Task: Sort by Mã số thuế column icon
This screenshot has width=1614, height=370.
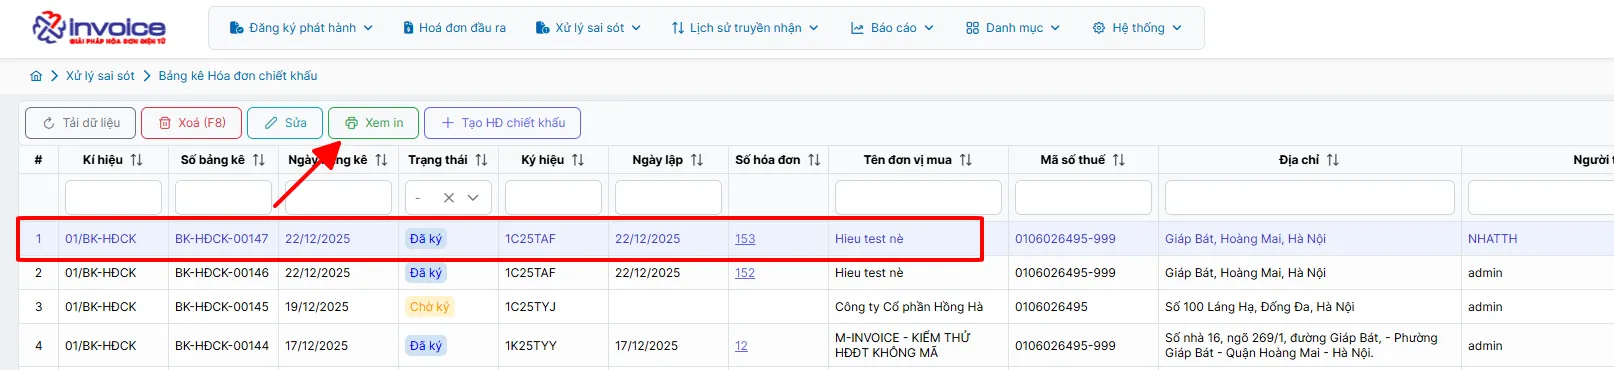Action: click(x=1119, y=160)
